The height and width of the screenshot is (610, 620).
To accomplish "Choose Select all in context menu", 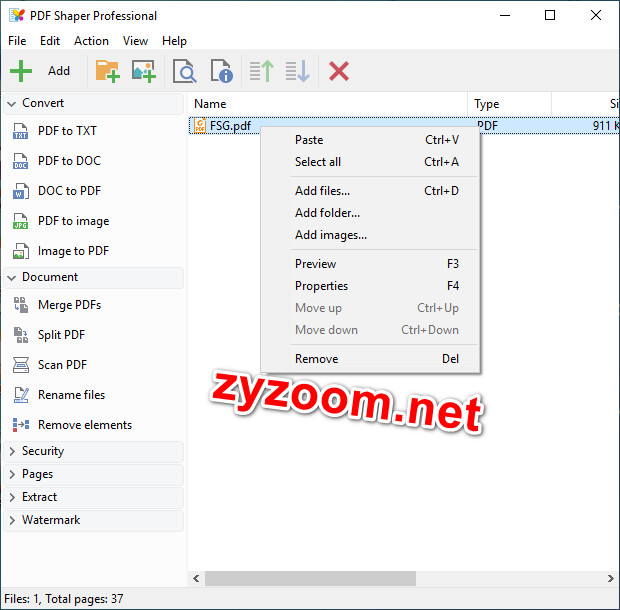I will (x=370, y=162).
